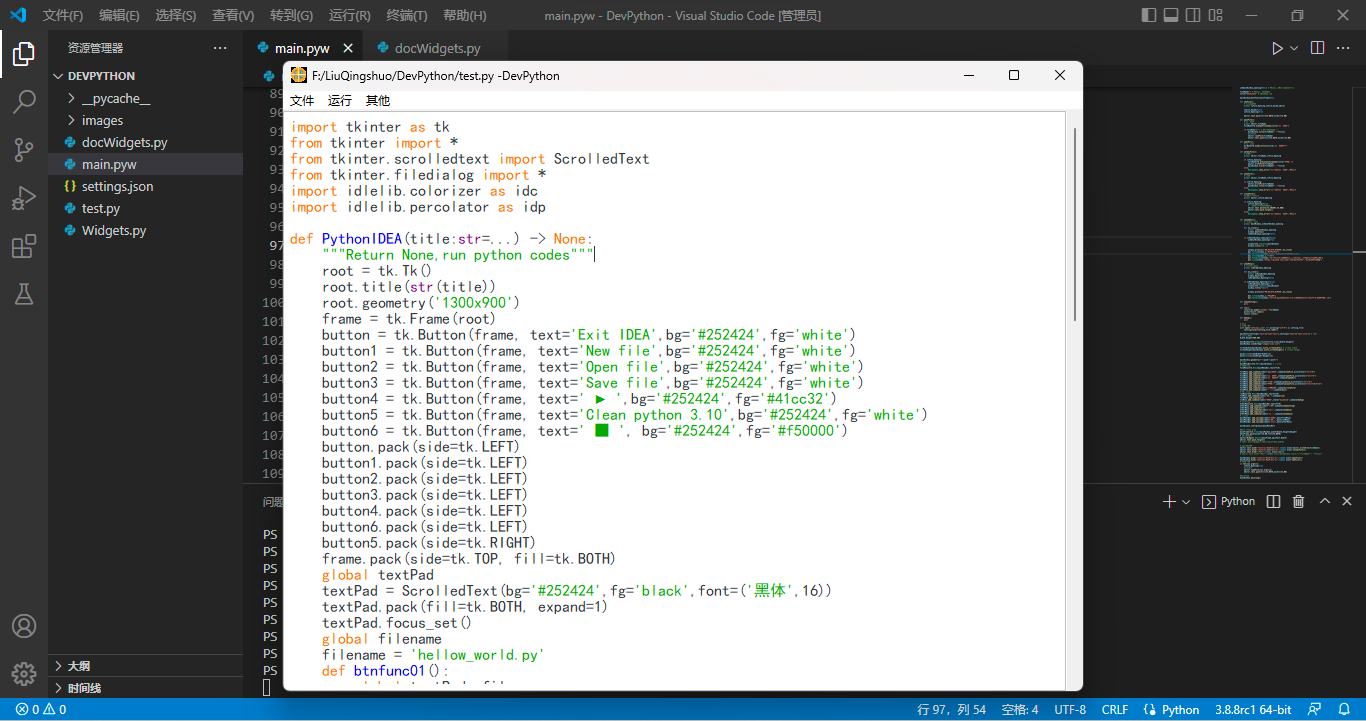Screen dimensions: 1366x721
Task: Close the main.pyw tab
Action: pyautogui.click(x=347, y=48)
